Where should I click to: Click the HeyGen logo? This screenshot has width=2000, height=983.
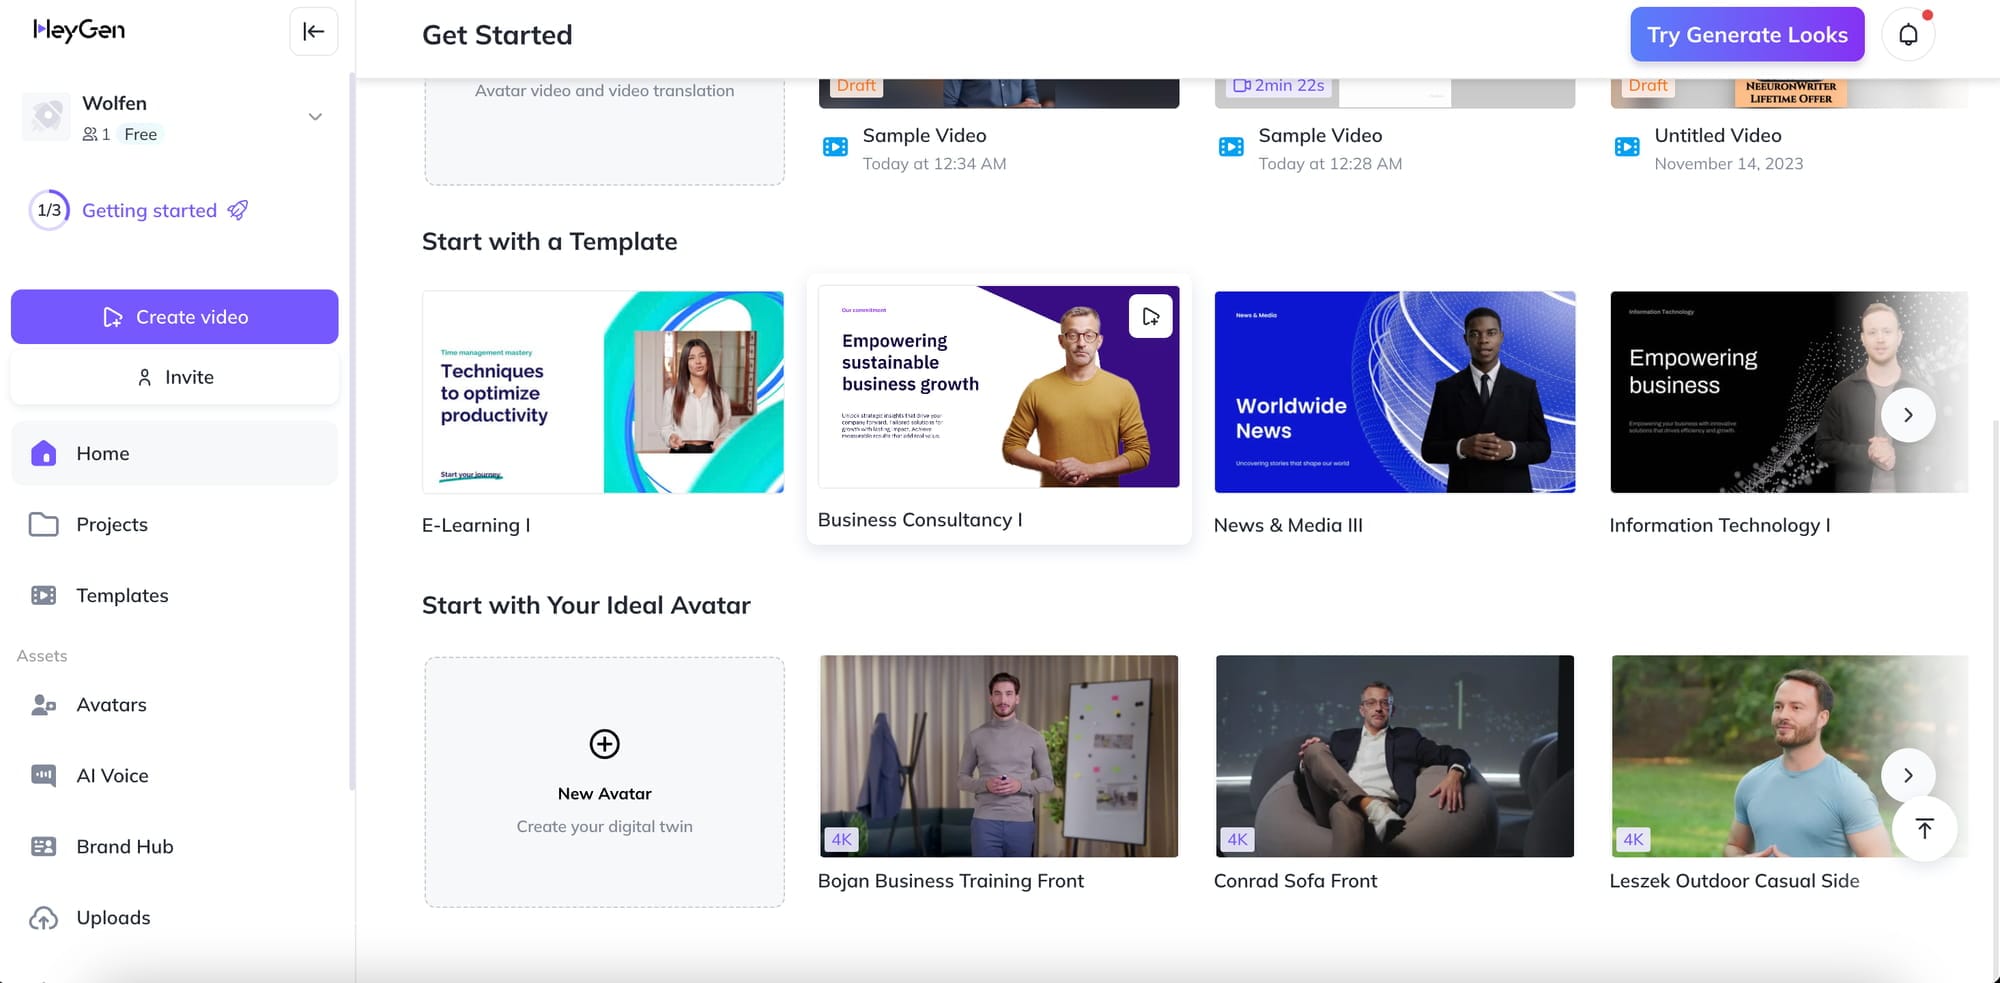tap(79, 30)
